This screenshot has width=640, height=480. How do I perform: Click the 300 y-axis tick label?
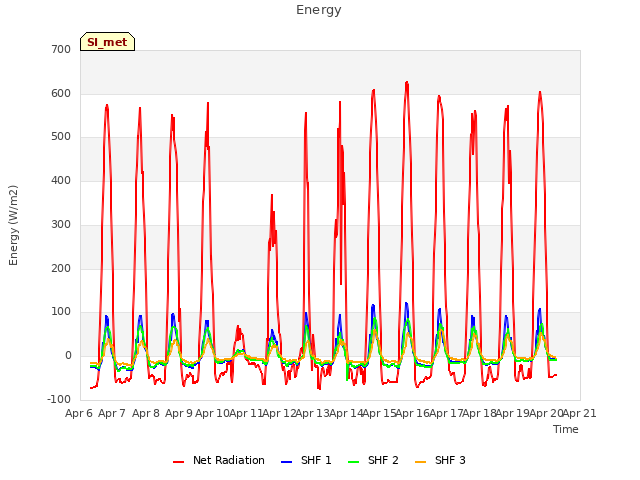pos(61,224)
